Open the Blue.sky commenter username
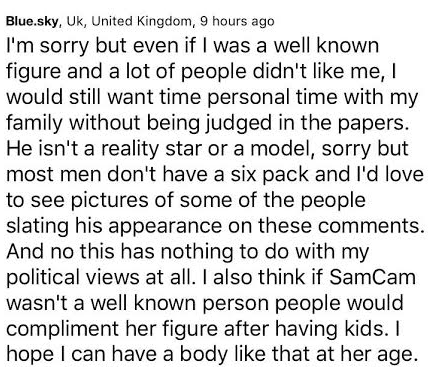Viewport: 430px width, 367px height. (x=33, y=21)
